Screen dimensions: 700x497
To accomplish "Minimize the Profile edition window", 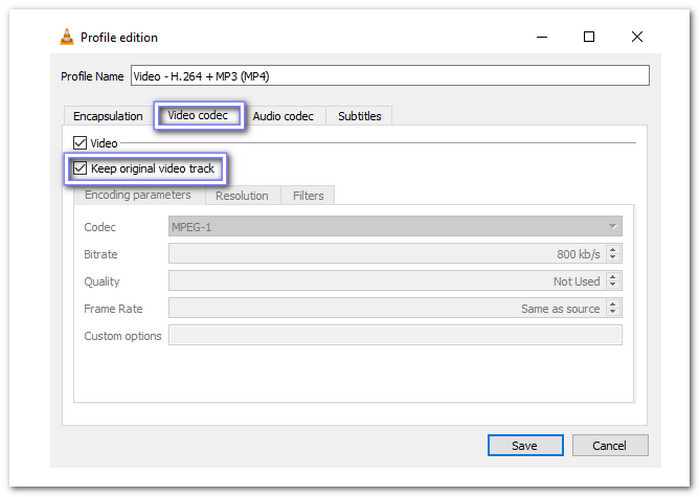I will coord(542,37).
